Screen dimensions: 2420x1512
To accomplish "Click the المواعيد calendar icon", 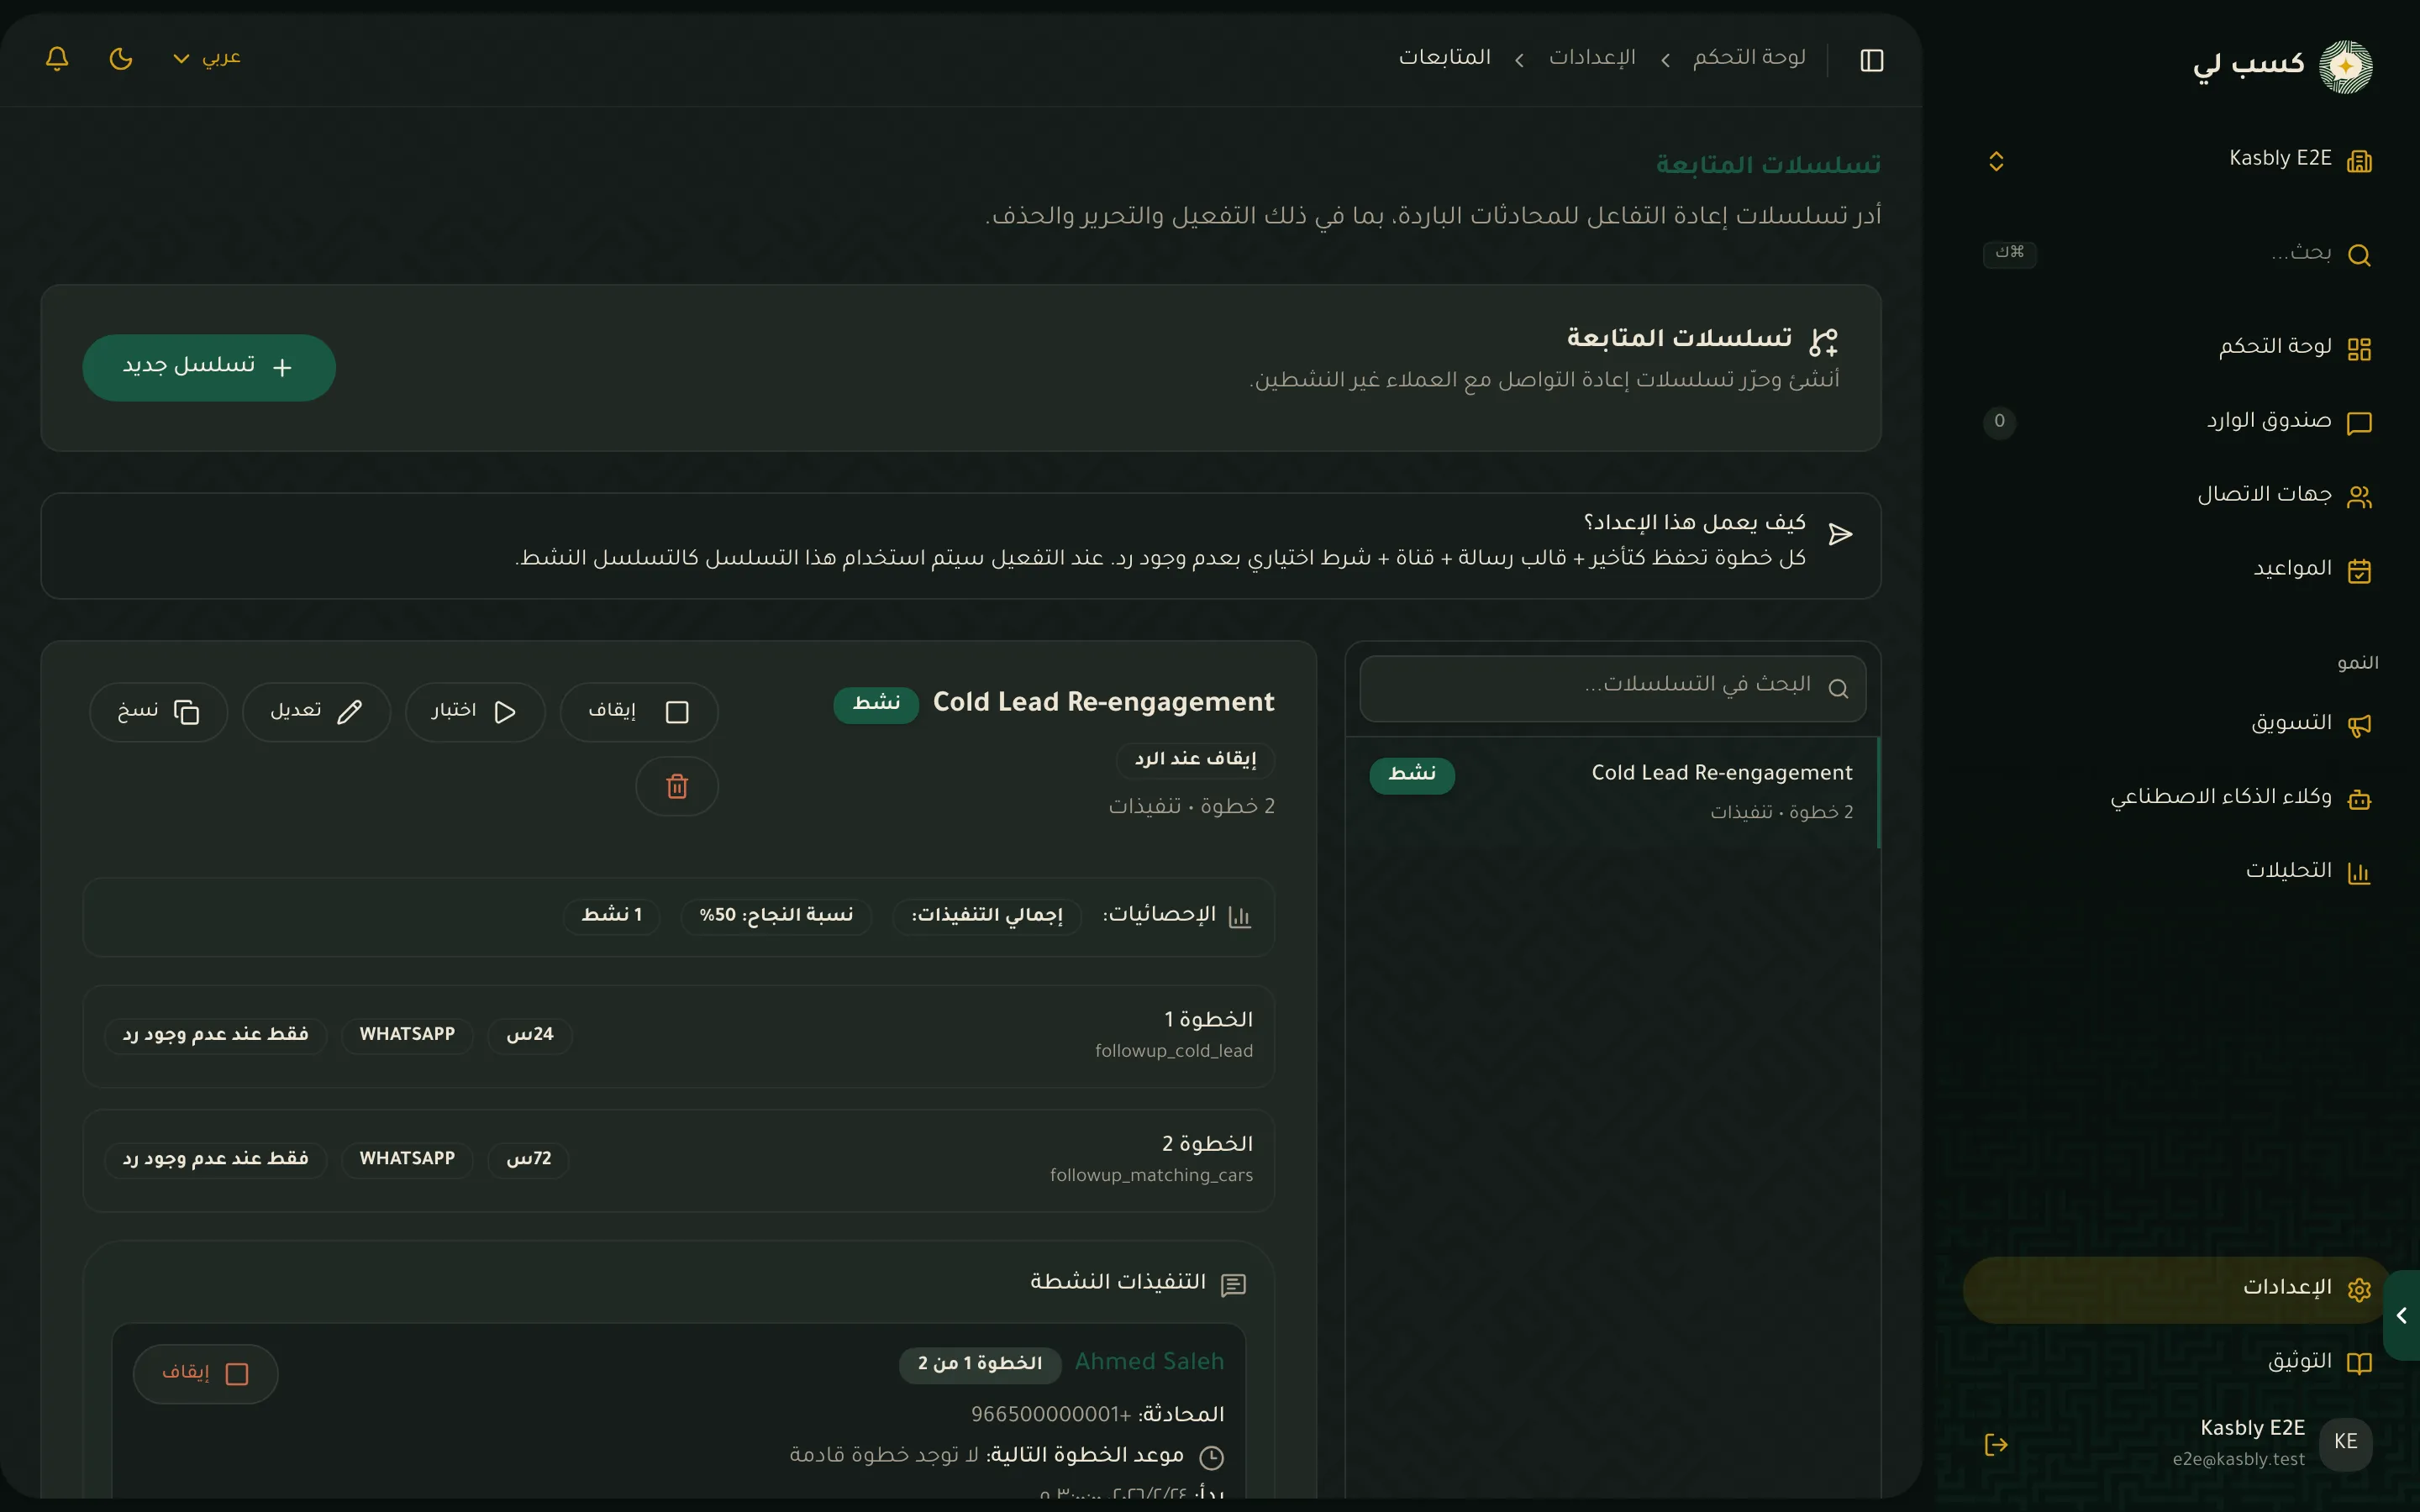I will pos(2359,571).
